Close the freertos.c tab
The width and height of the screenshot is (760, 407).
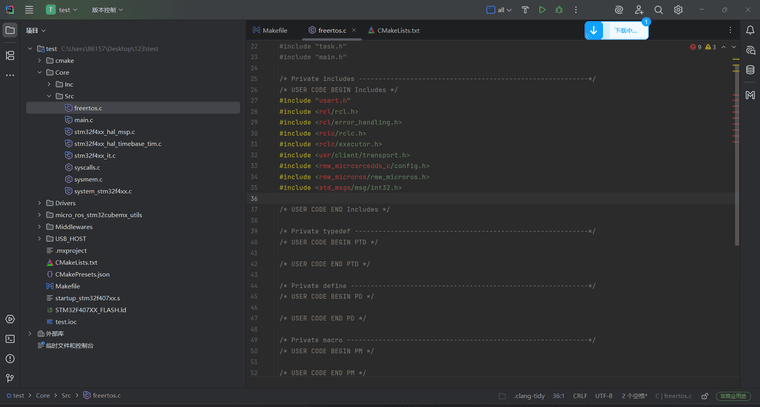point(354,30)
